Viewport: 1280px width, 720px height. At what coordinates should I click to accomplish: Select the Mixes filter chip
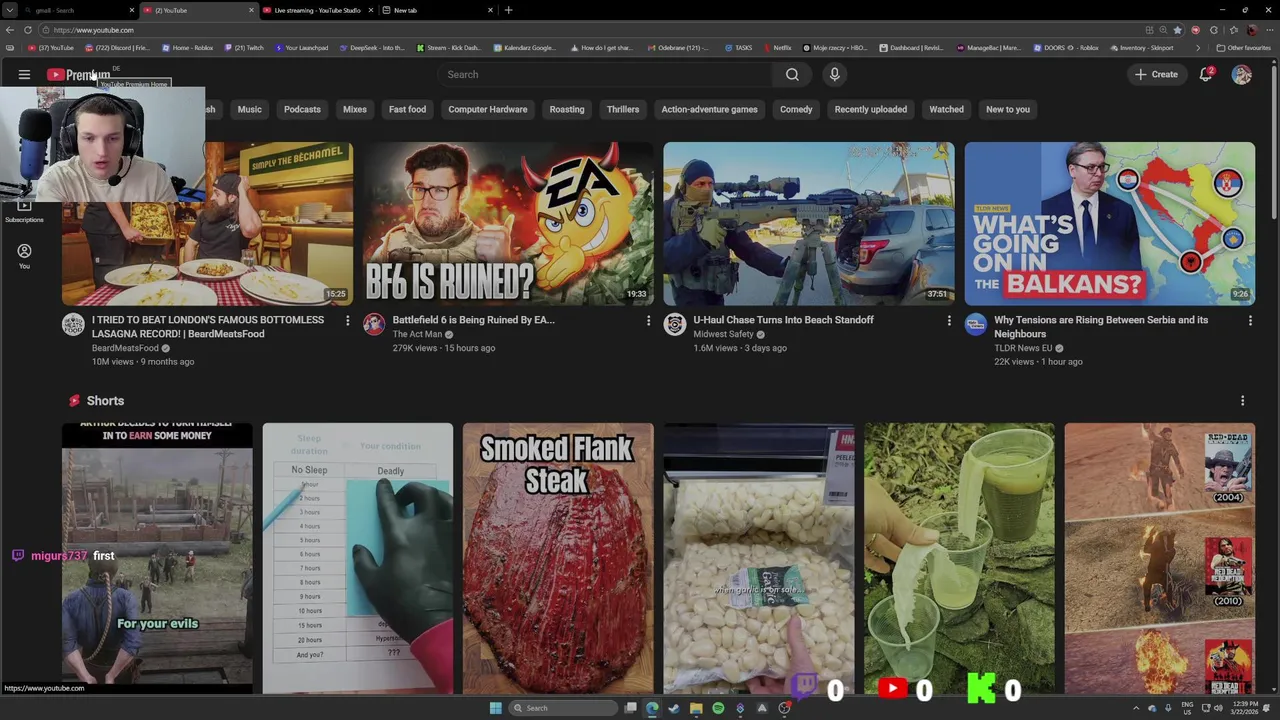[x=355, y=109]
